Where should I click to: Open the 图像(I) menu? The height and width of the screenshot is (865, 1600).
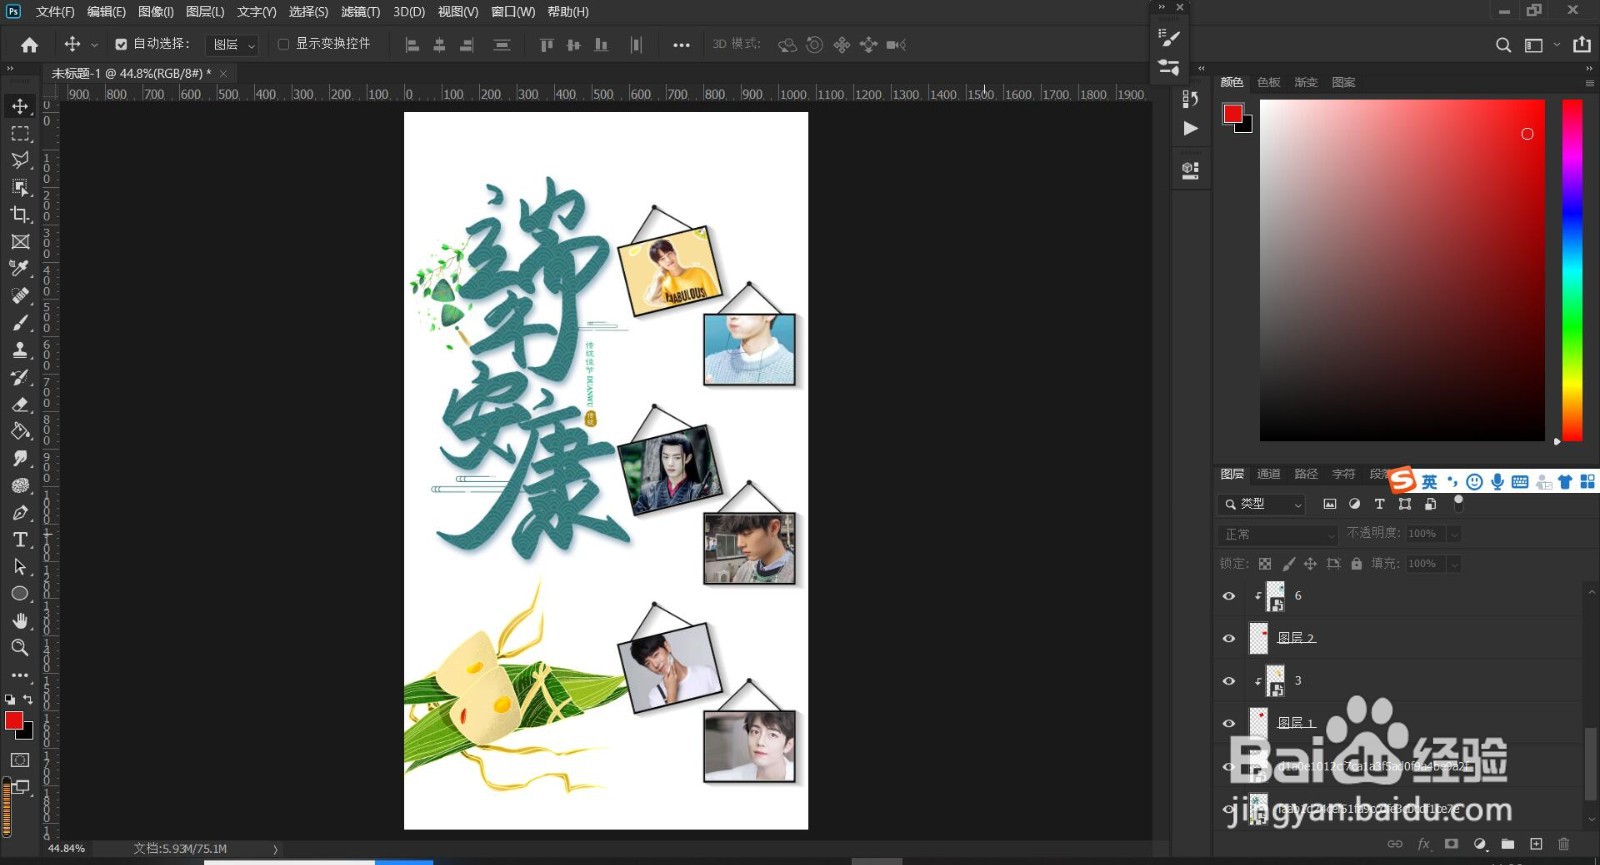(156, 12)
